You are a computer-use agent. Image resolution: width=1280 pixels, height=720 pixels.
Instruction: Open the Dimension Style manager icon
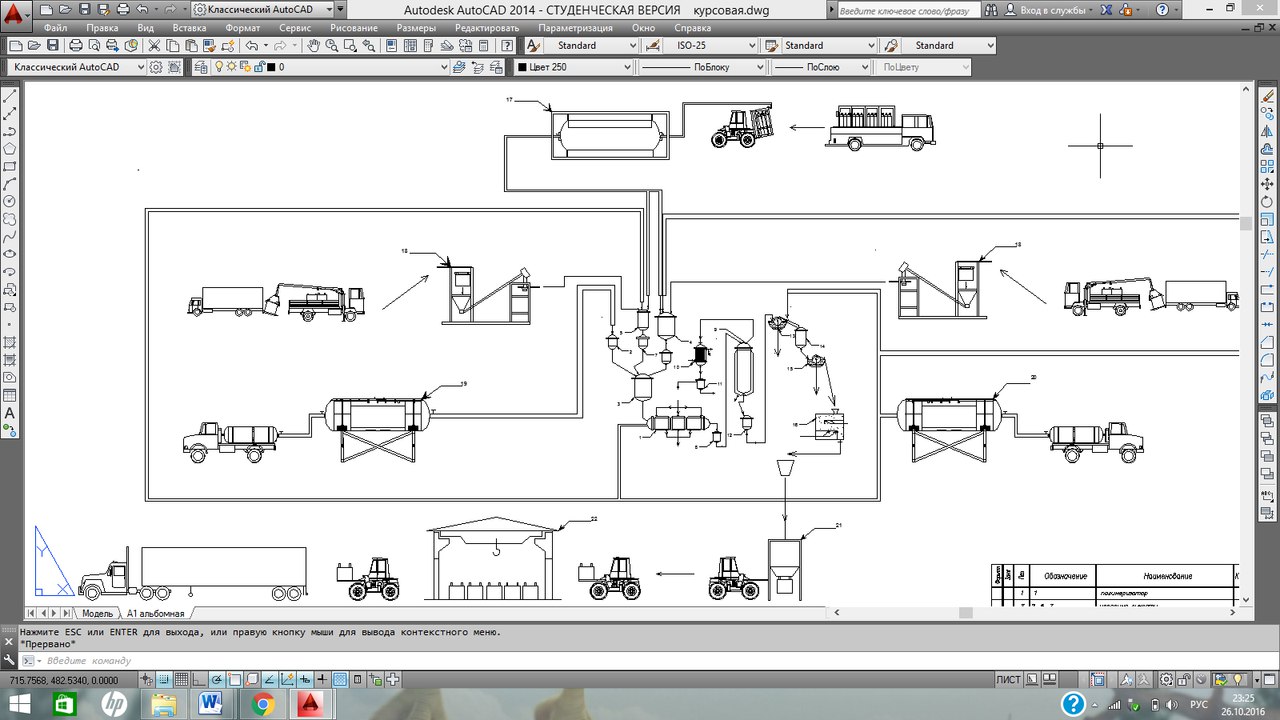[653, 46]
